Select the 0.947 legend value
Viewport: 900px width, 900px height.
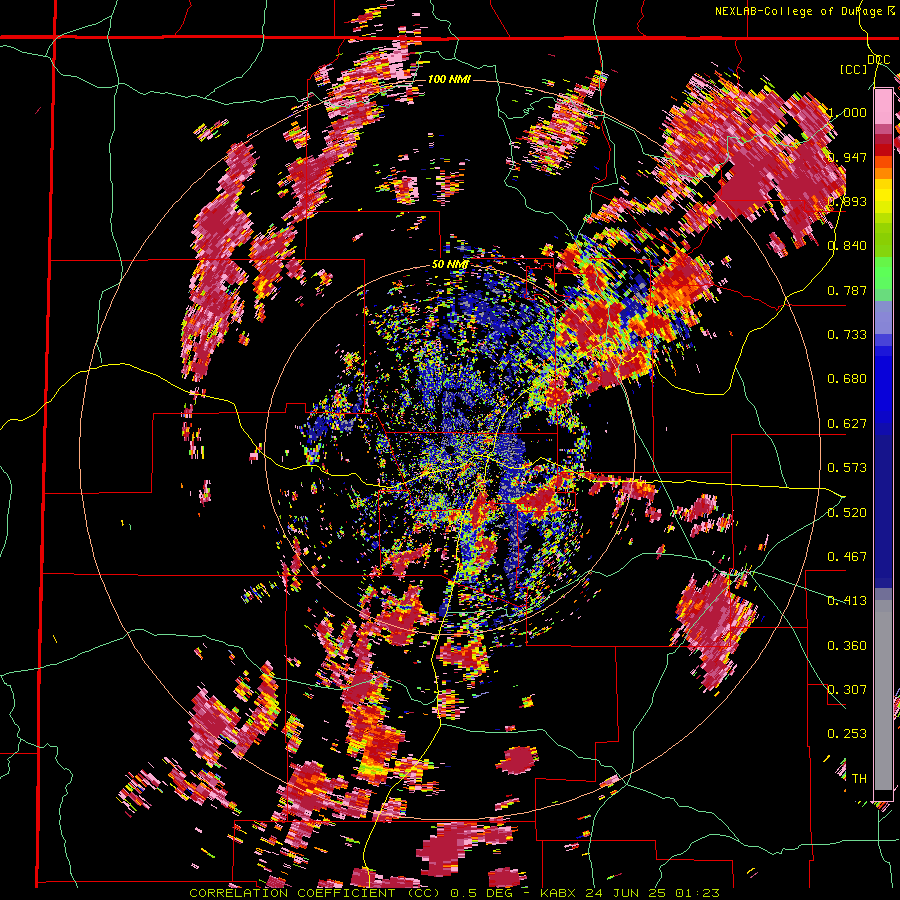(x=847, y=157)
